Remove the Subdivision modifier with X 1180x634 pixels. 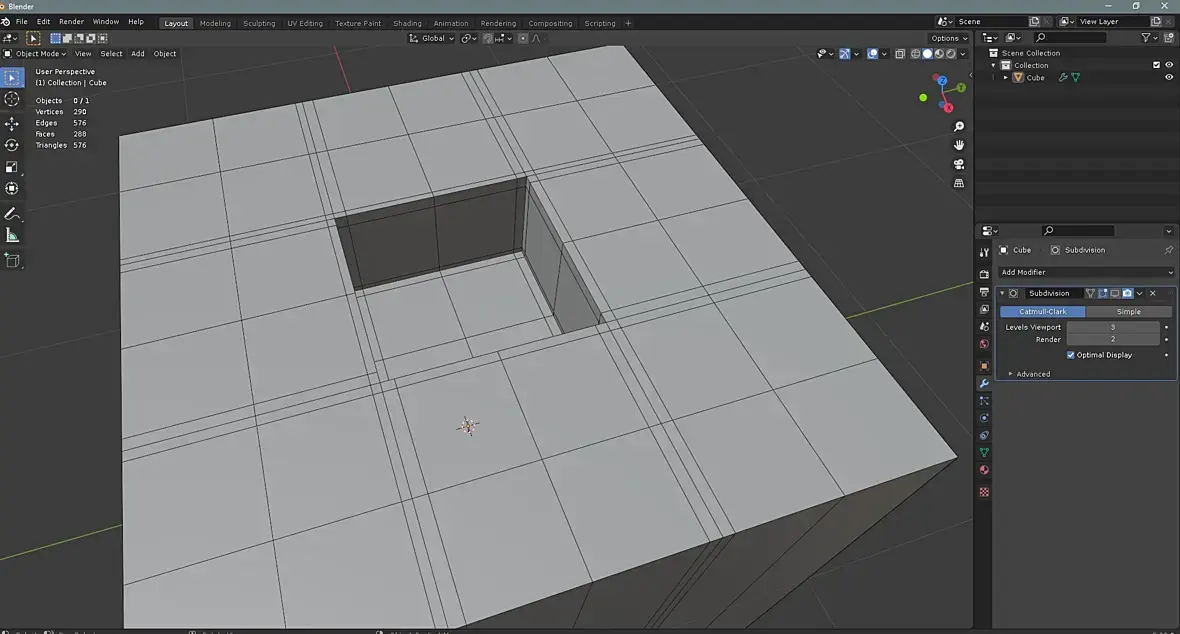pyautogui.click(x=1152, y=293)
